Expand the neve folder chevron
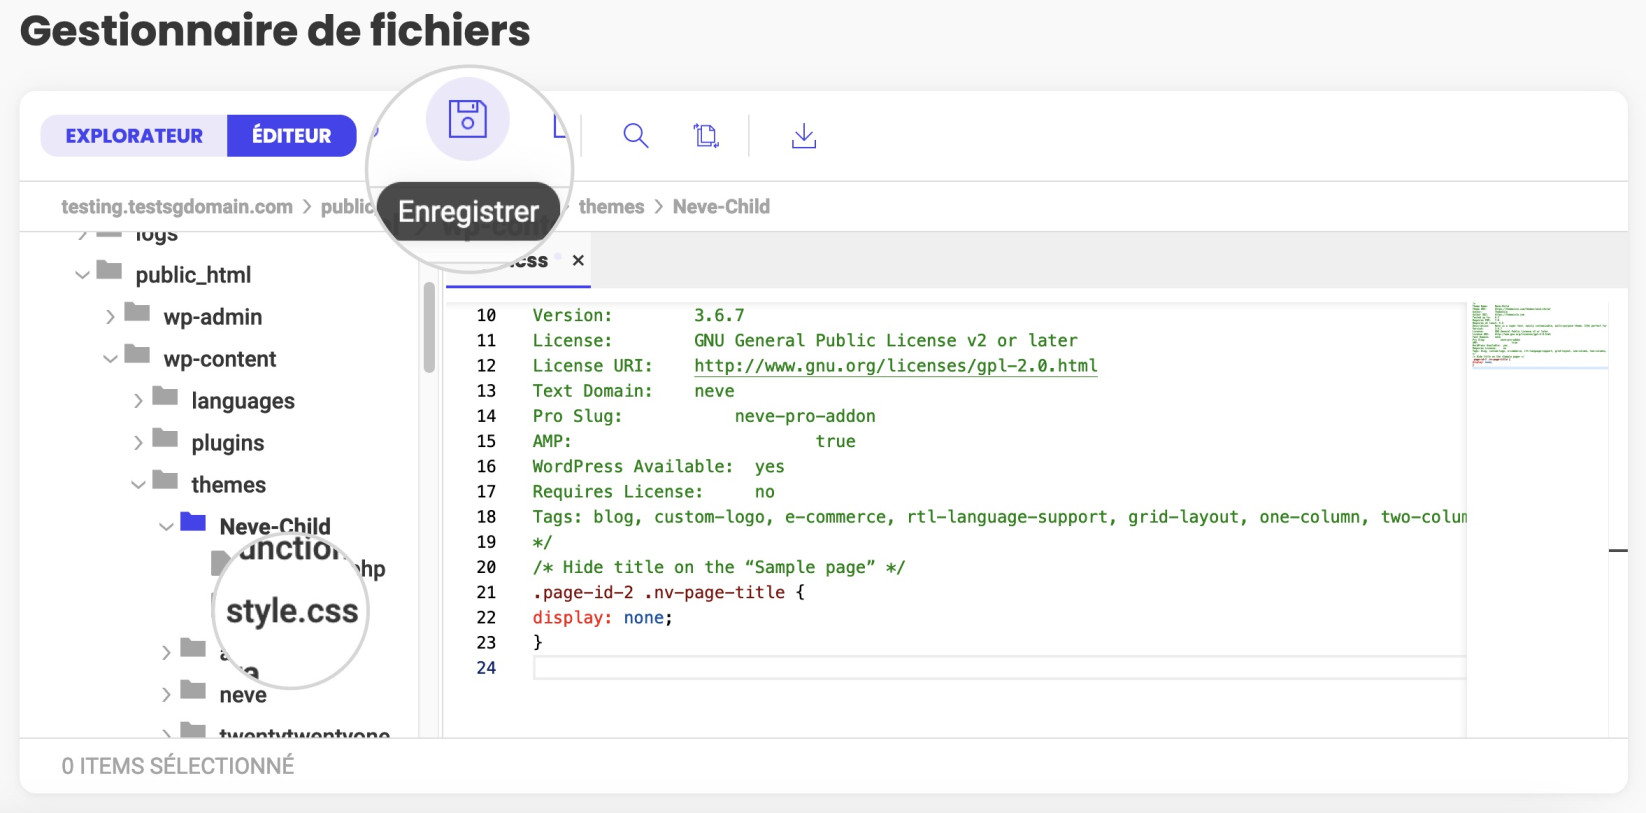This screenshot has height=813, width=1646. [x=166, y=695]
